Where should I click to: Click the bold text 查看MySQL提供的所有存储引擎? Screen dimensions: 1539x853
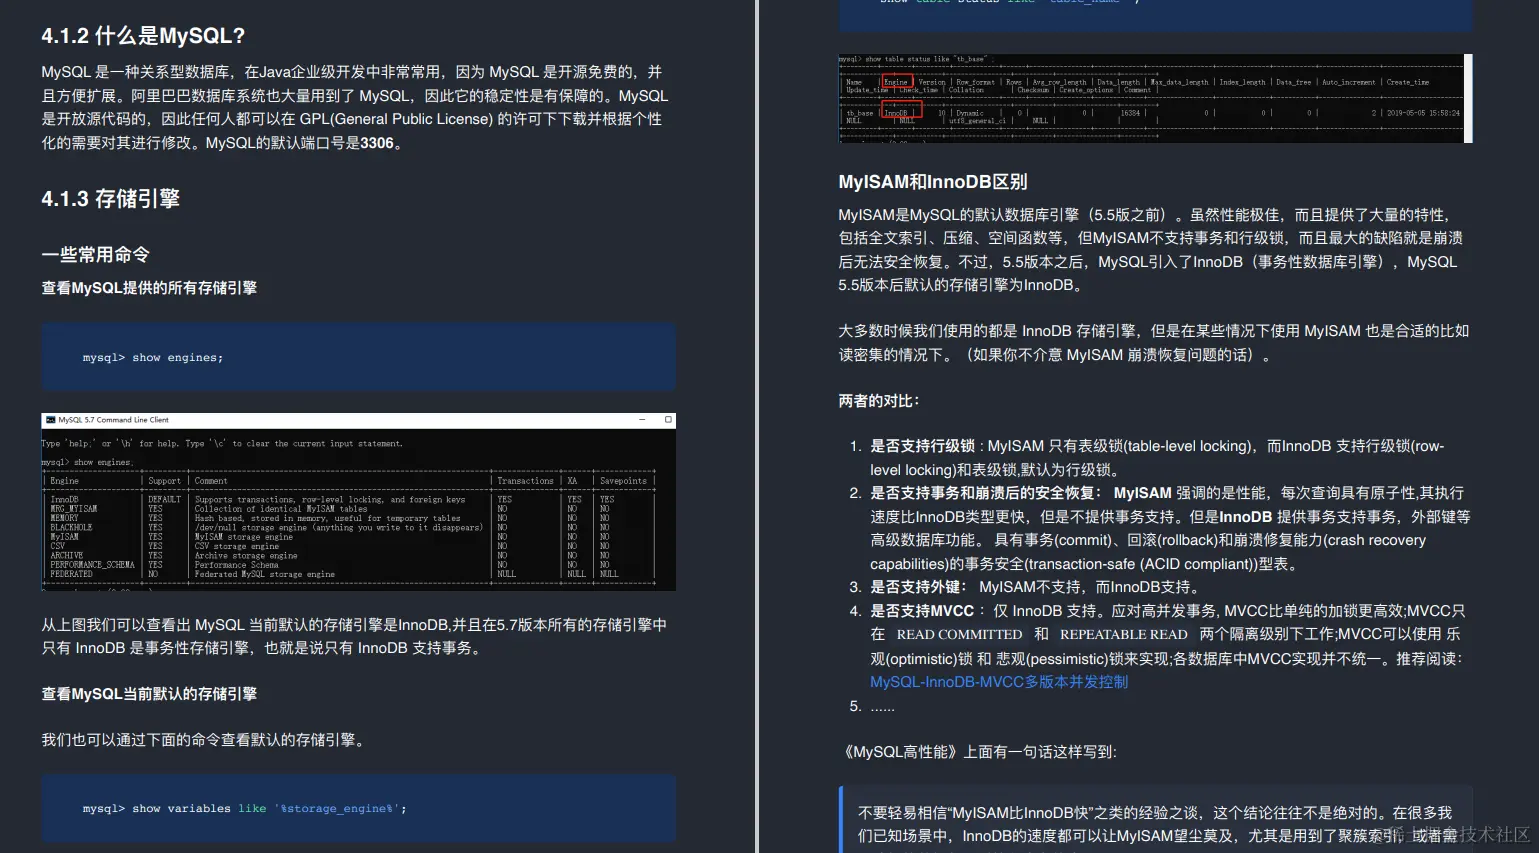149,288
